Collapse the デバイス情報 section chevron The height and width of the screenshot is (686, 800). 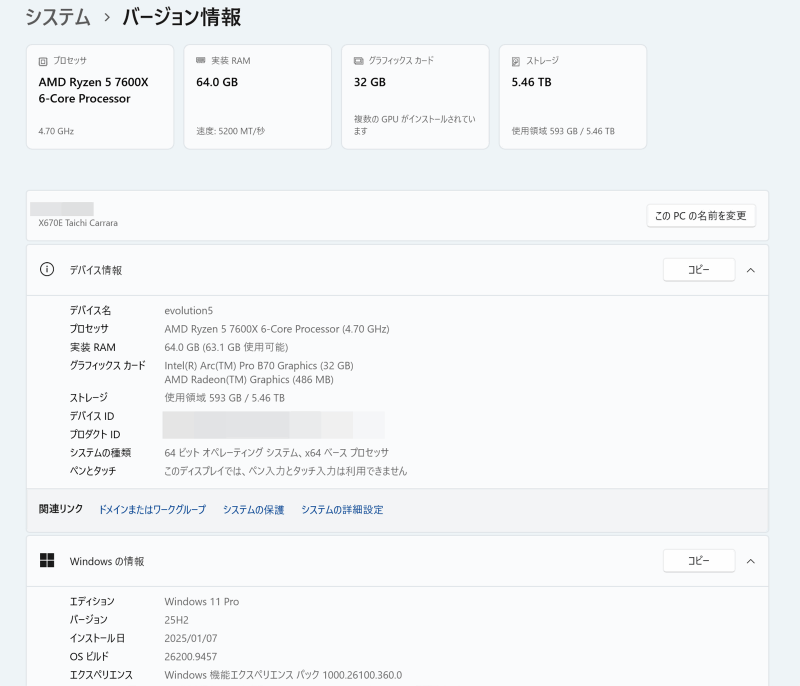click(751, 270)
